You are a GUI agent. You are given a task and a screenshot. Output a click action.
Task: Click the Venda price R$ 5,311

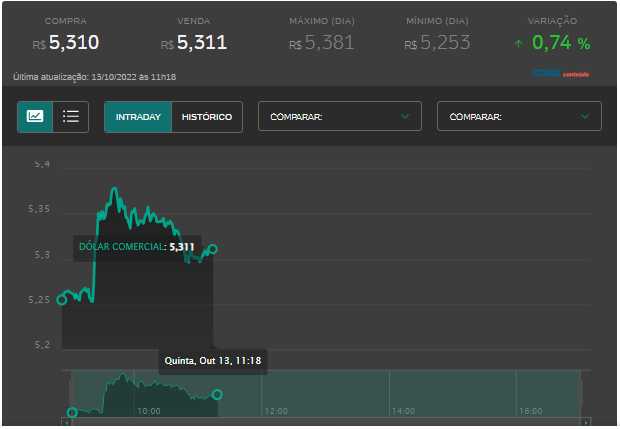pos(194,43)
